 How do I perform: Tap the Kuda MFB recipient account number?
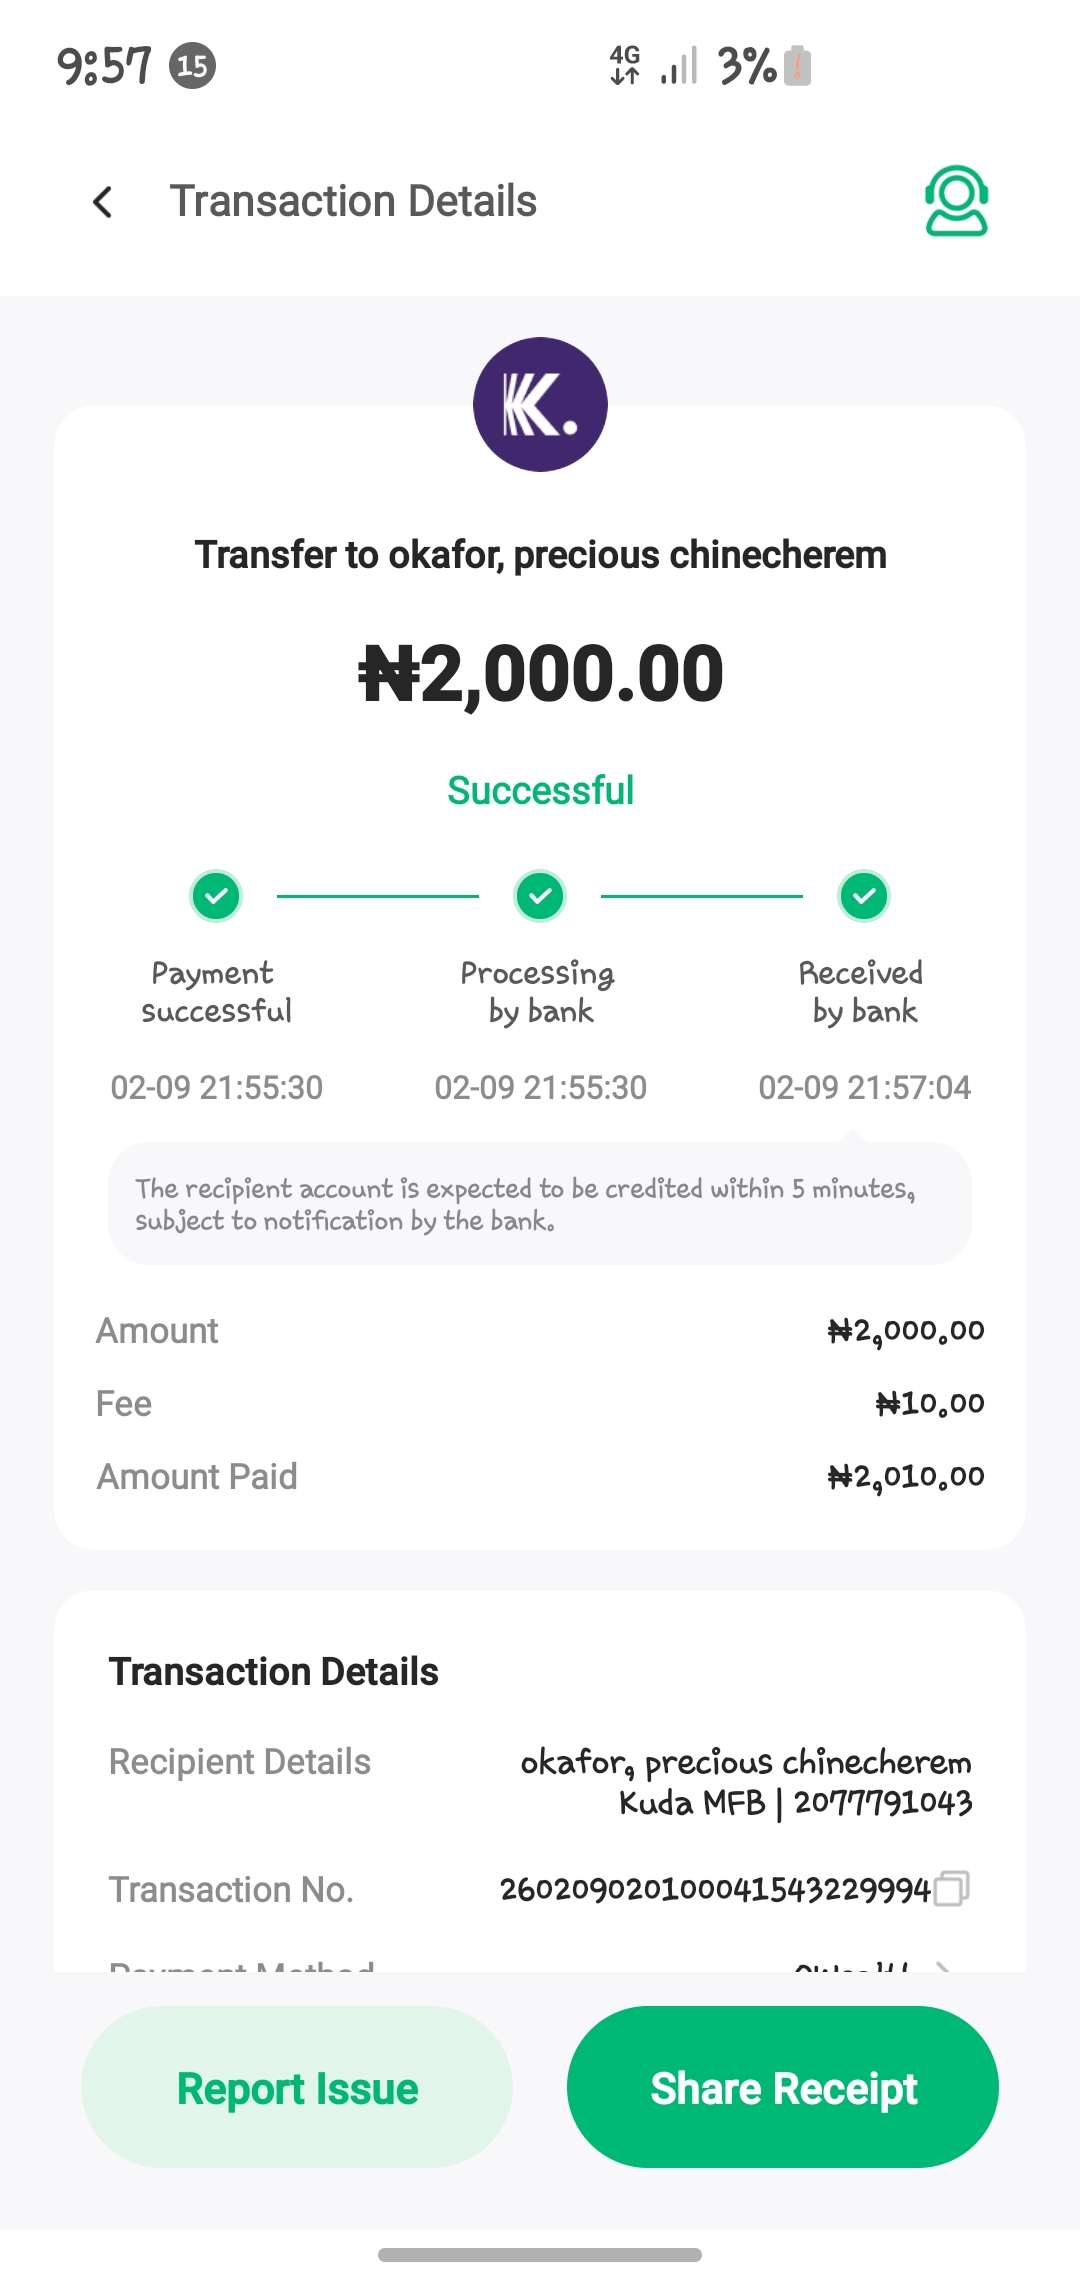click(882, 1803)
